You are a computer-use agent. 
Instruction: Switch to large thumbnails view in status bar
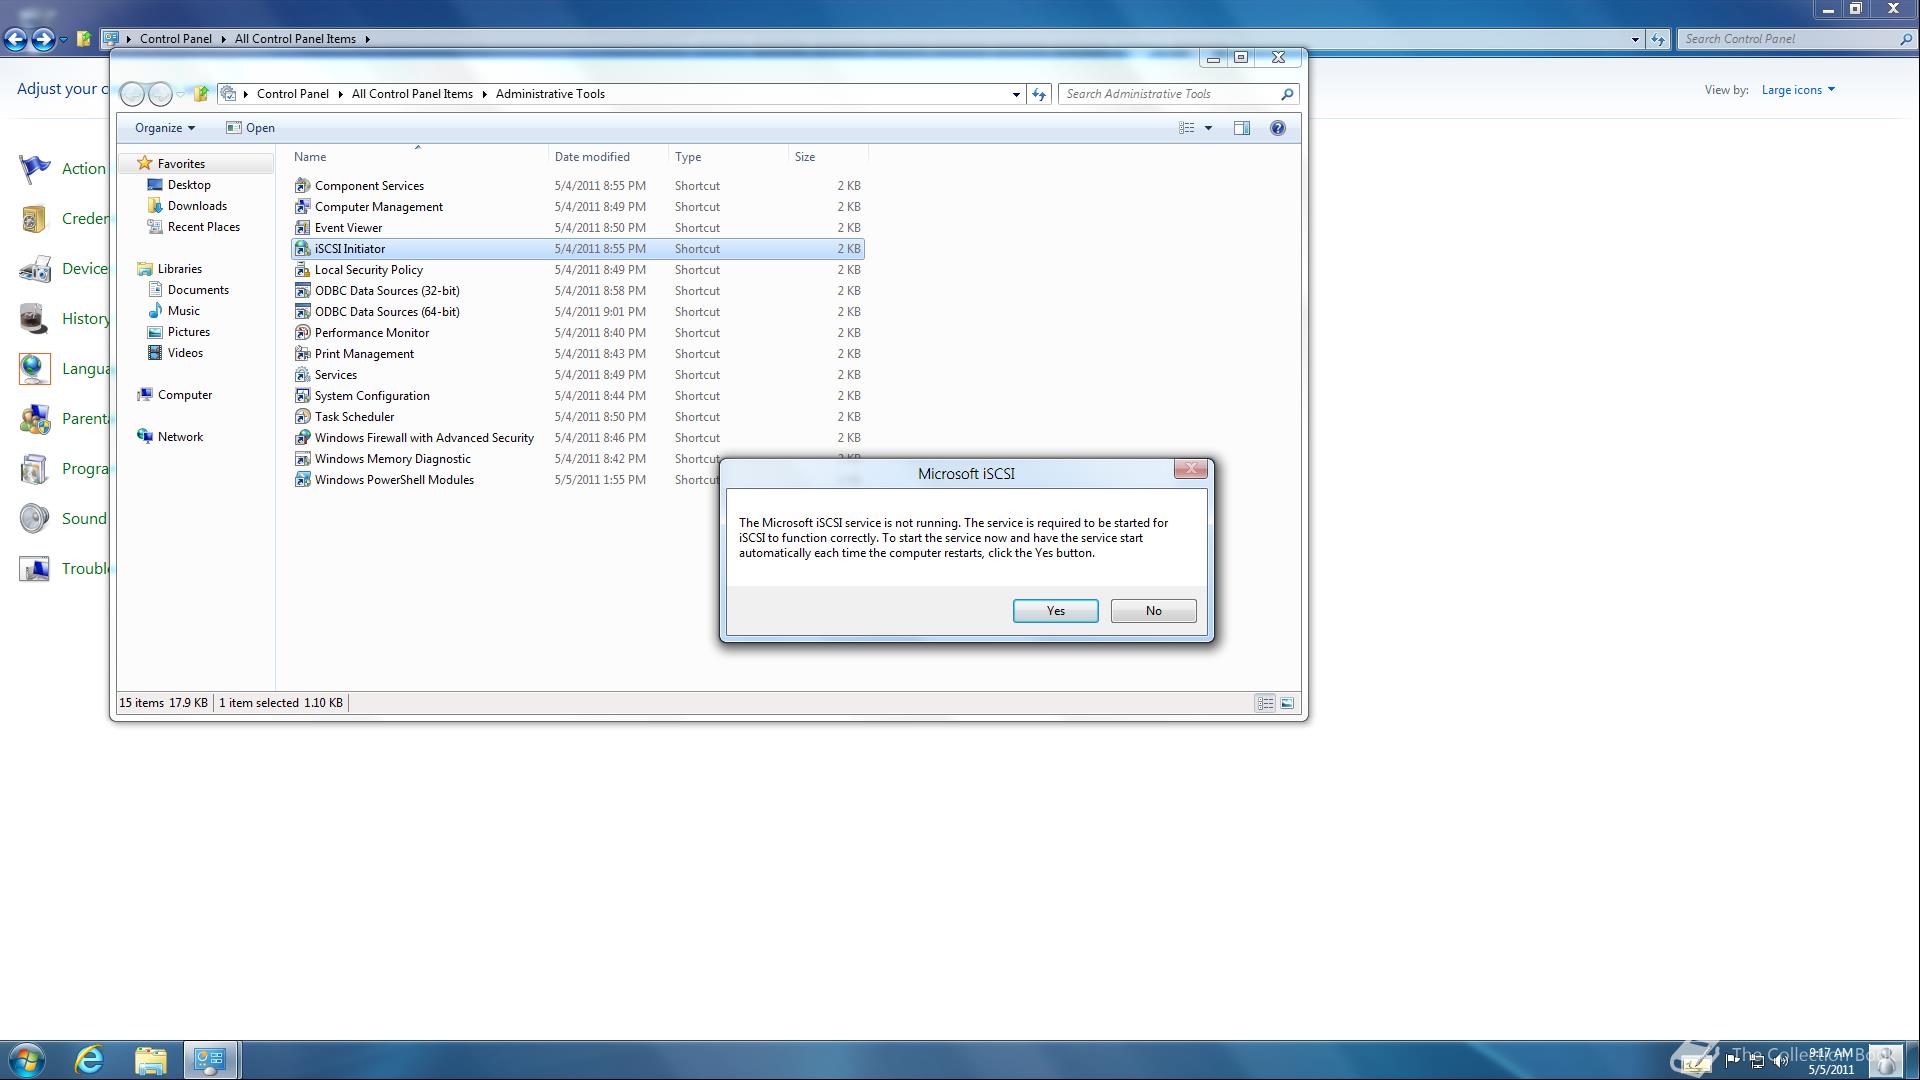[1287, 703]
